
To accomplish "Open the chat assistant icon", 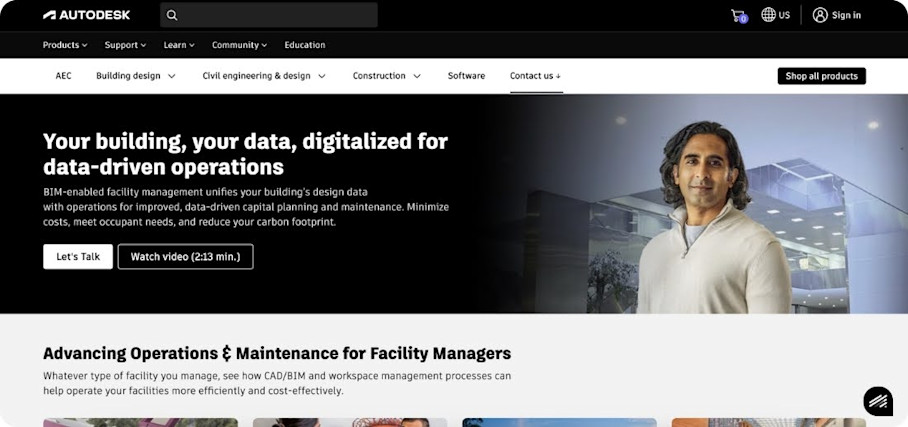I will click(878, 401).
